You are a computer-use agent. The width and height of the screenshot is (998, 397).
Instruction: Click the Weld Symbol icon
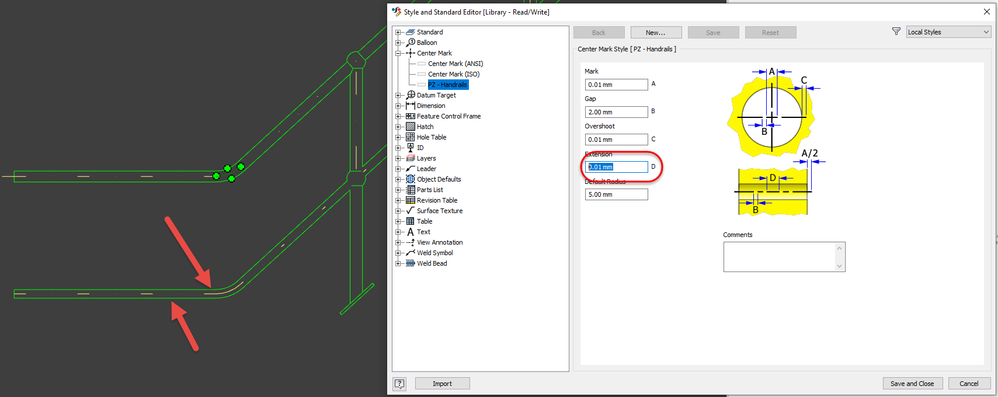point(410,253)
